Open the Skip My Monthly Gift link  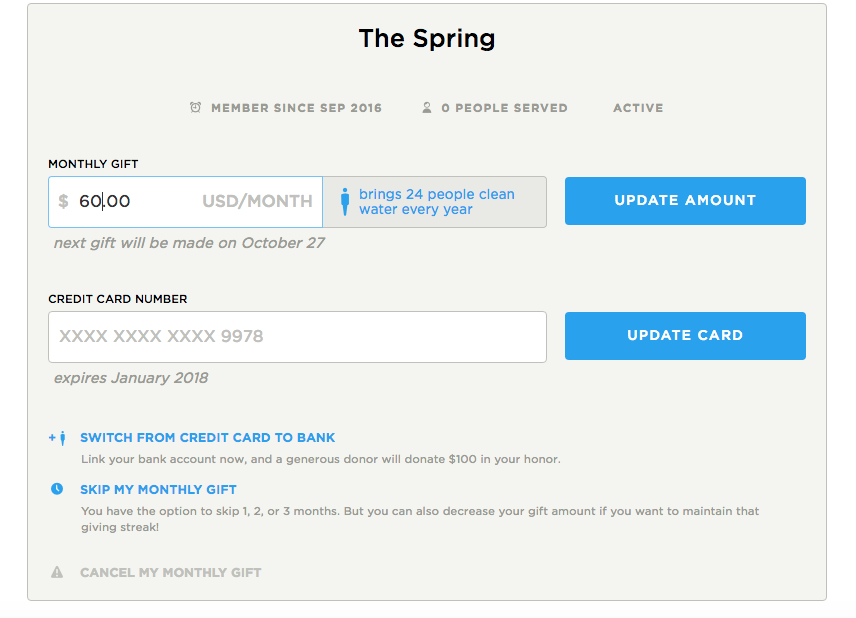coord(158,490)
